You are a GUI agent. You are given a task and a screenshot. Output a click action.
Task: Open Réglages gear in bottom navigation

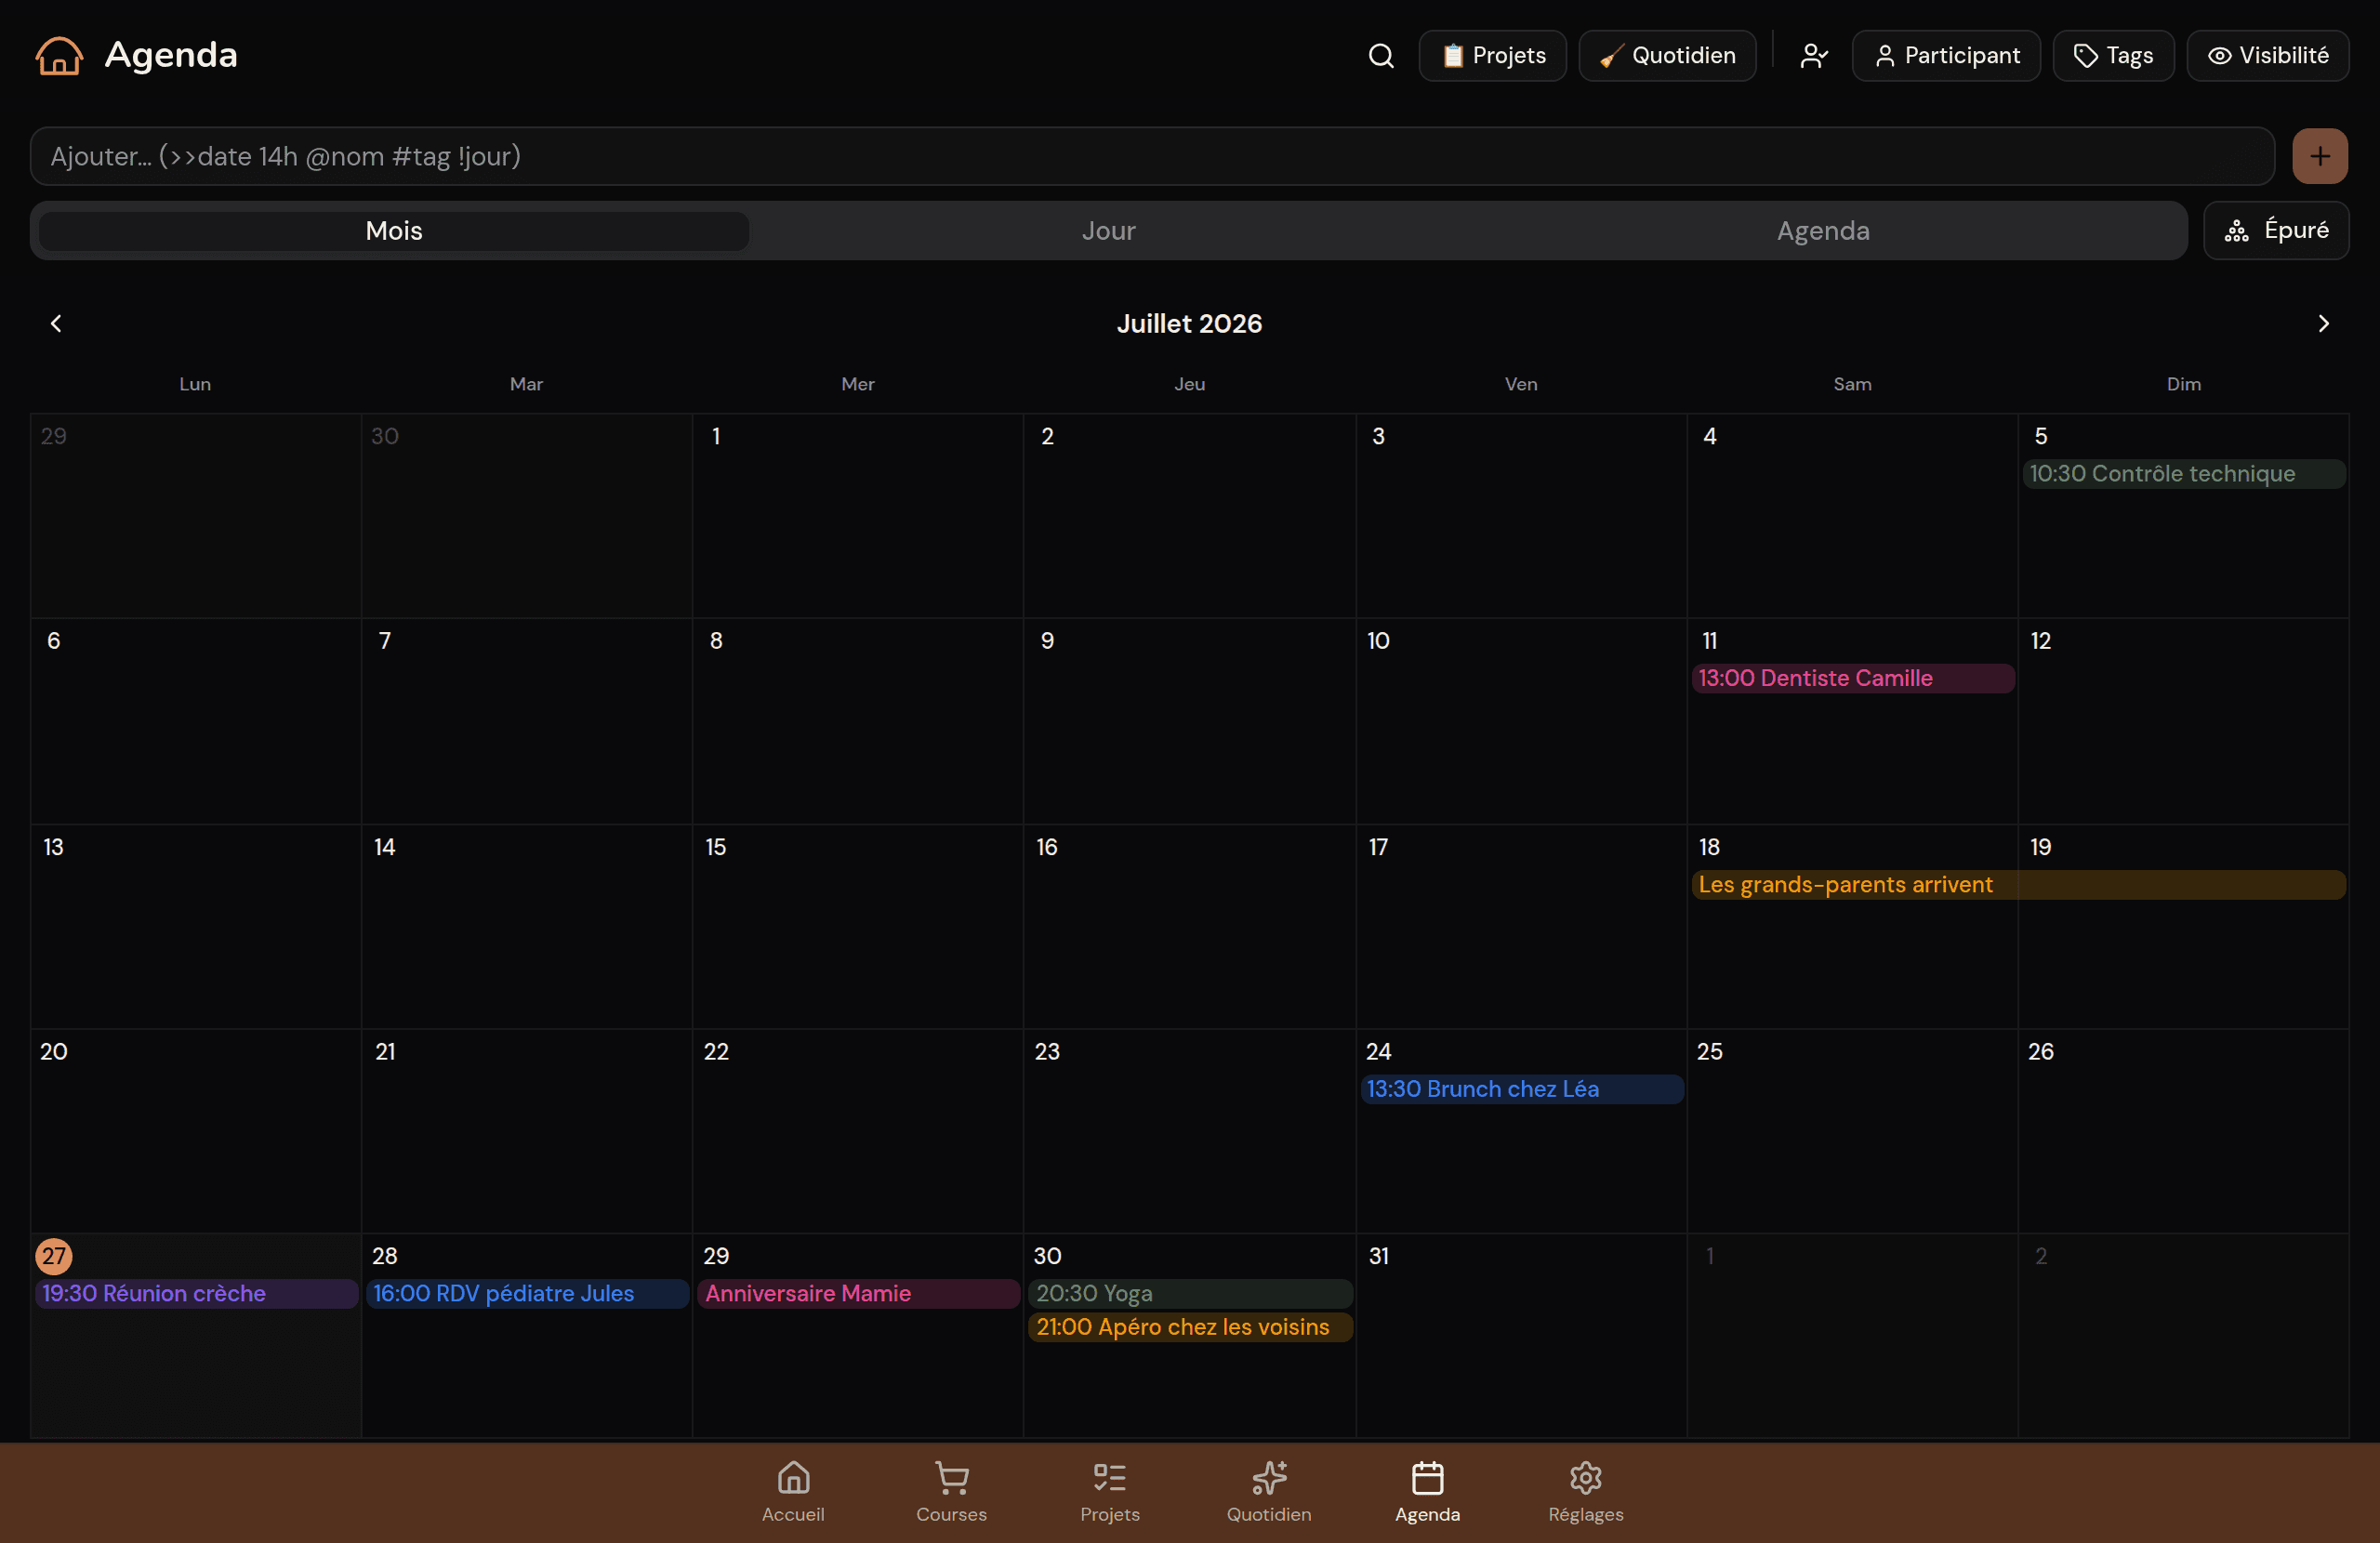(x=1586, y=1492)
